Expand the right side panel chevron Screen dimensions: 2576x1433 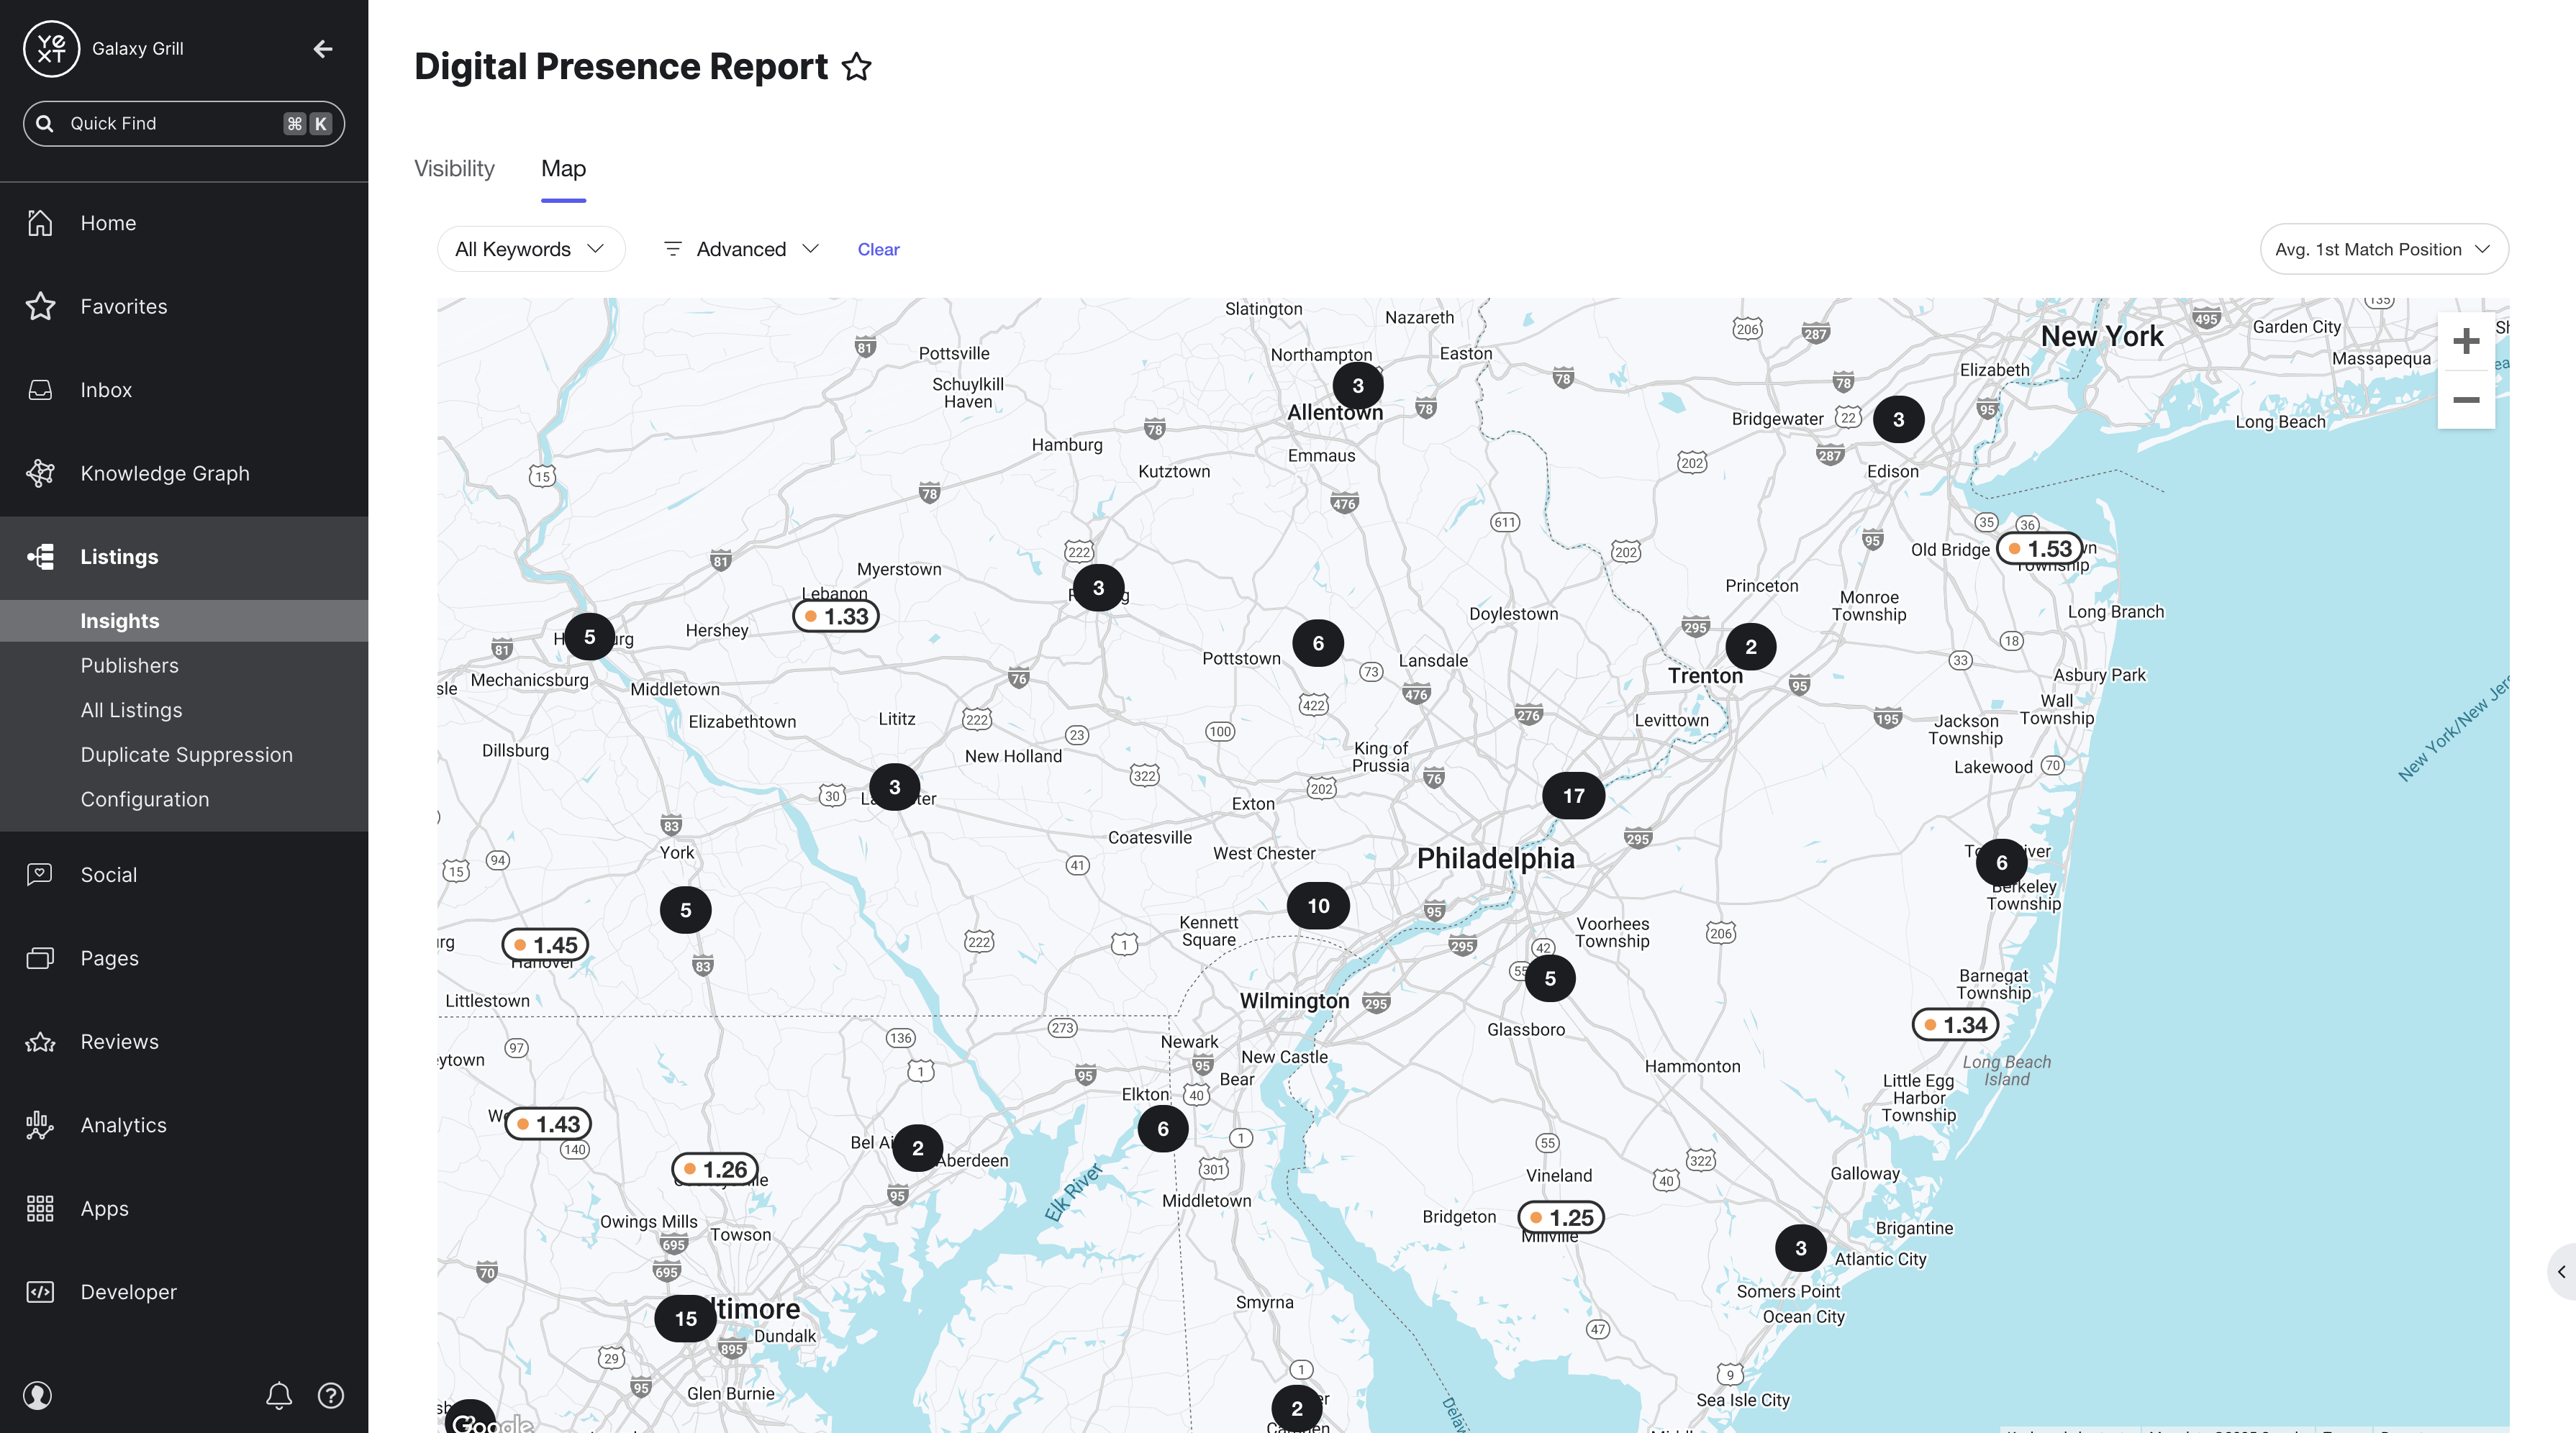[2562, 1272]
